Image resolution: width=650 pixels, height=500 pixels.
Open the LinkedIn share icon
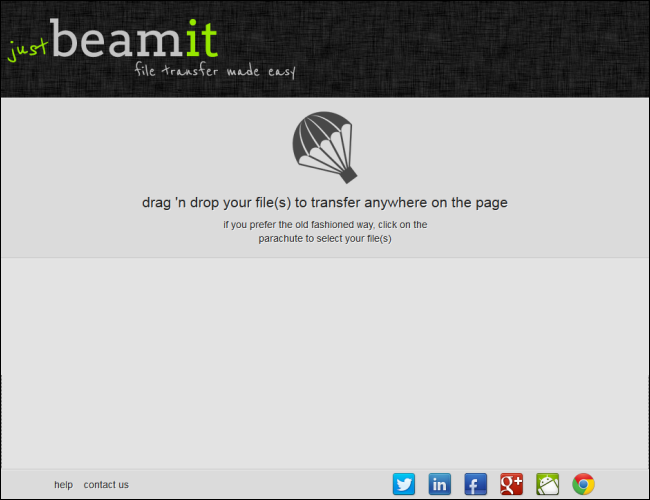pos(439,484)
